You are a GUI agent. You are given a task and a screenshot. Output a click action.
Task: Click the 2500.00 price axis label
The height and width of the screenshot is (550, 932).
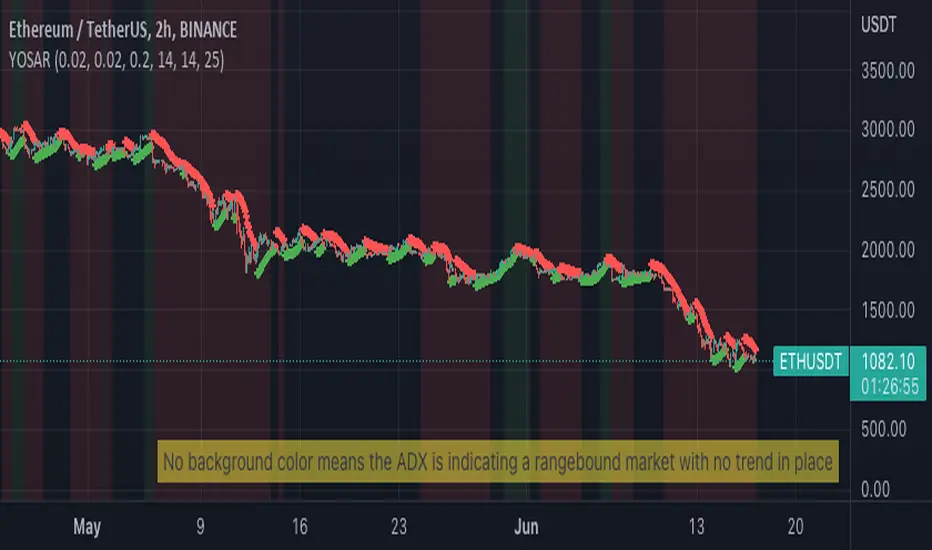point(888,190)
